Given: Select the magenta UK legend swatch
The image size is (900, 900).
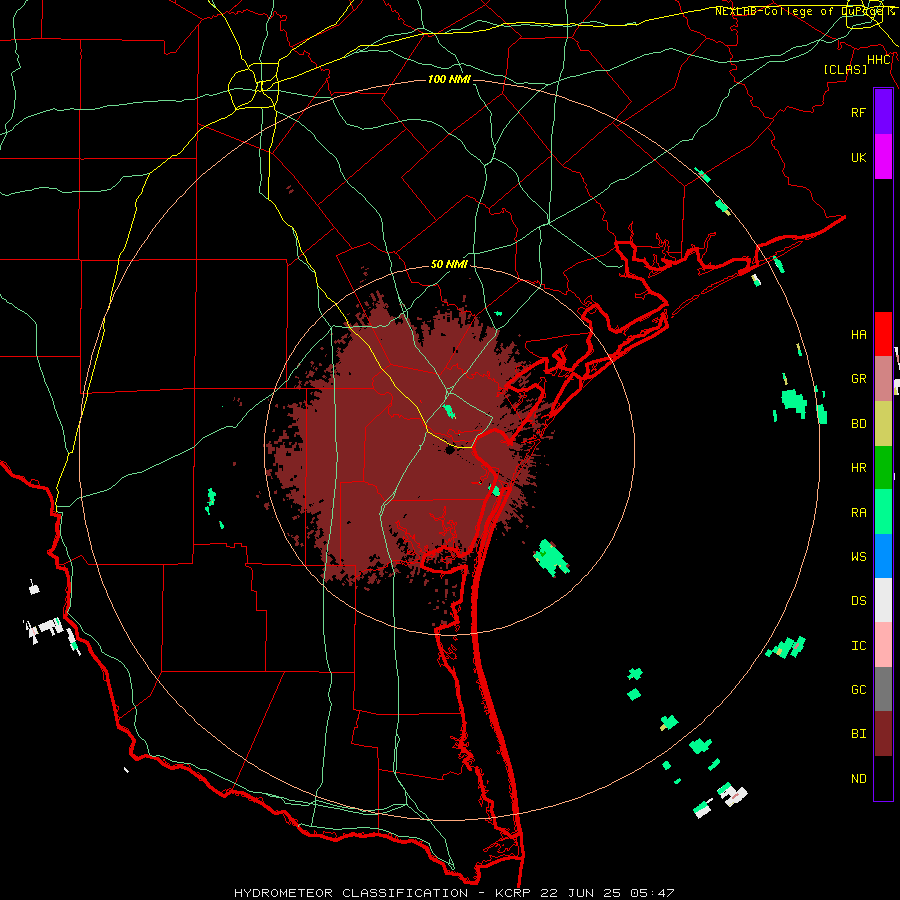Looking at the screenshot, I should tap(883, 157).
